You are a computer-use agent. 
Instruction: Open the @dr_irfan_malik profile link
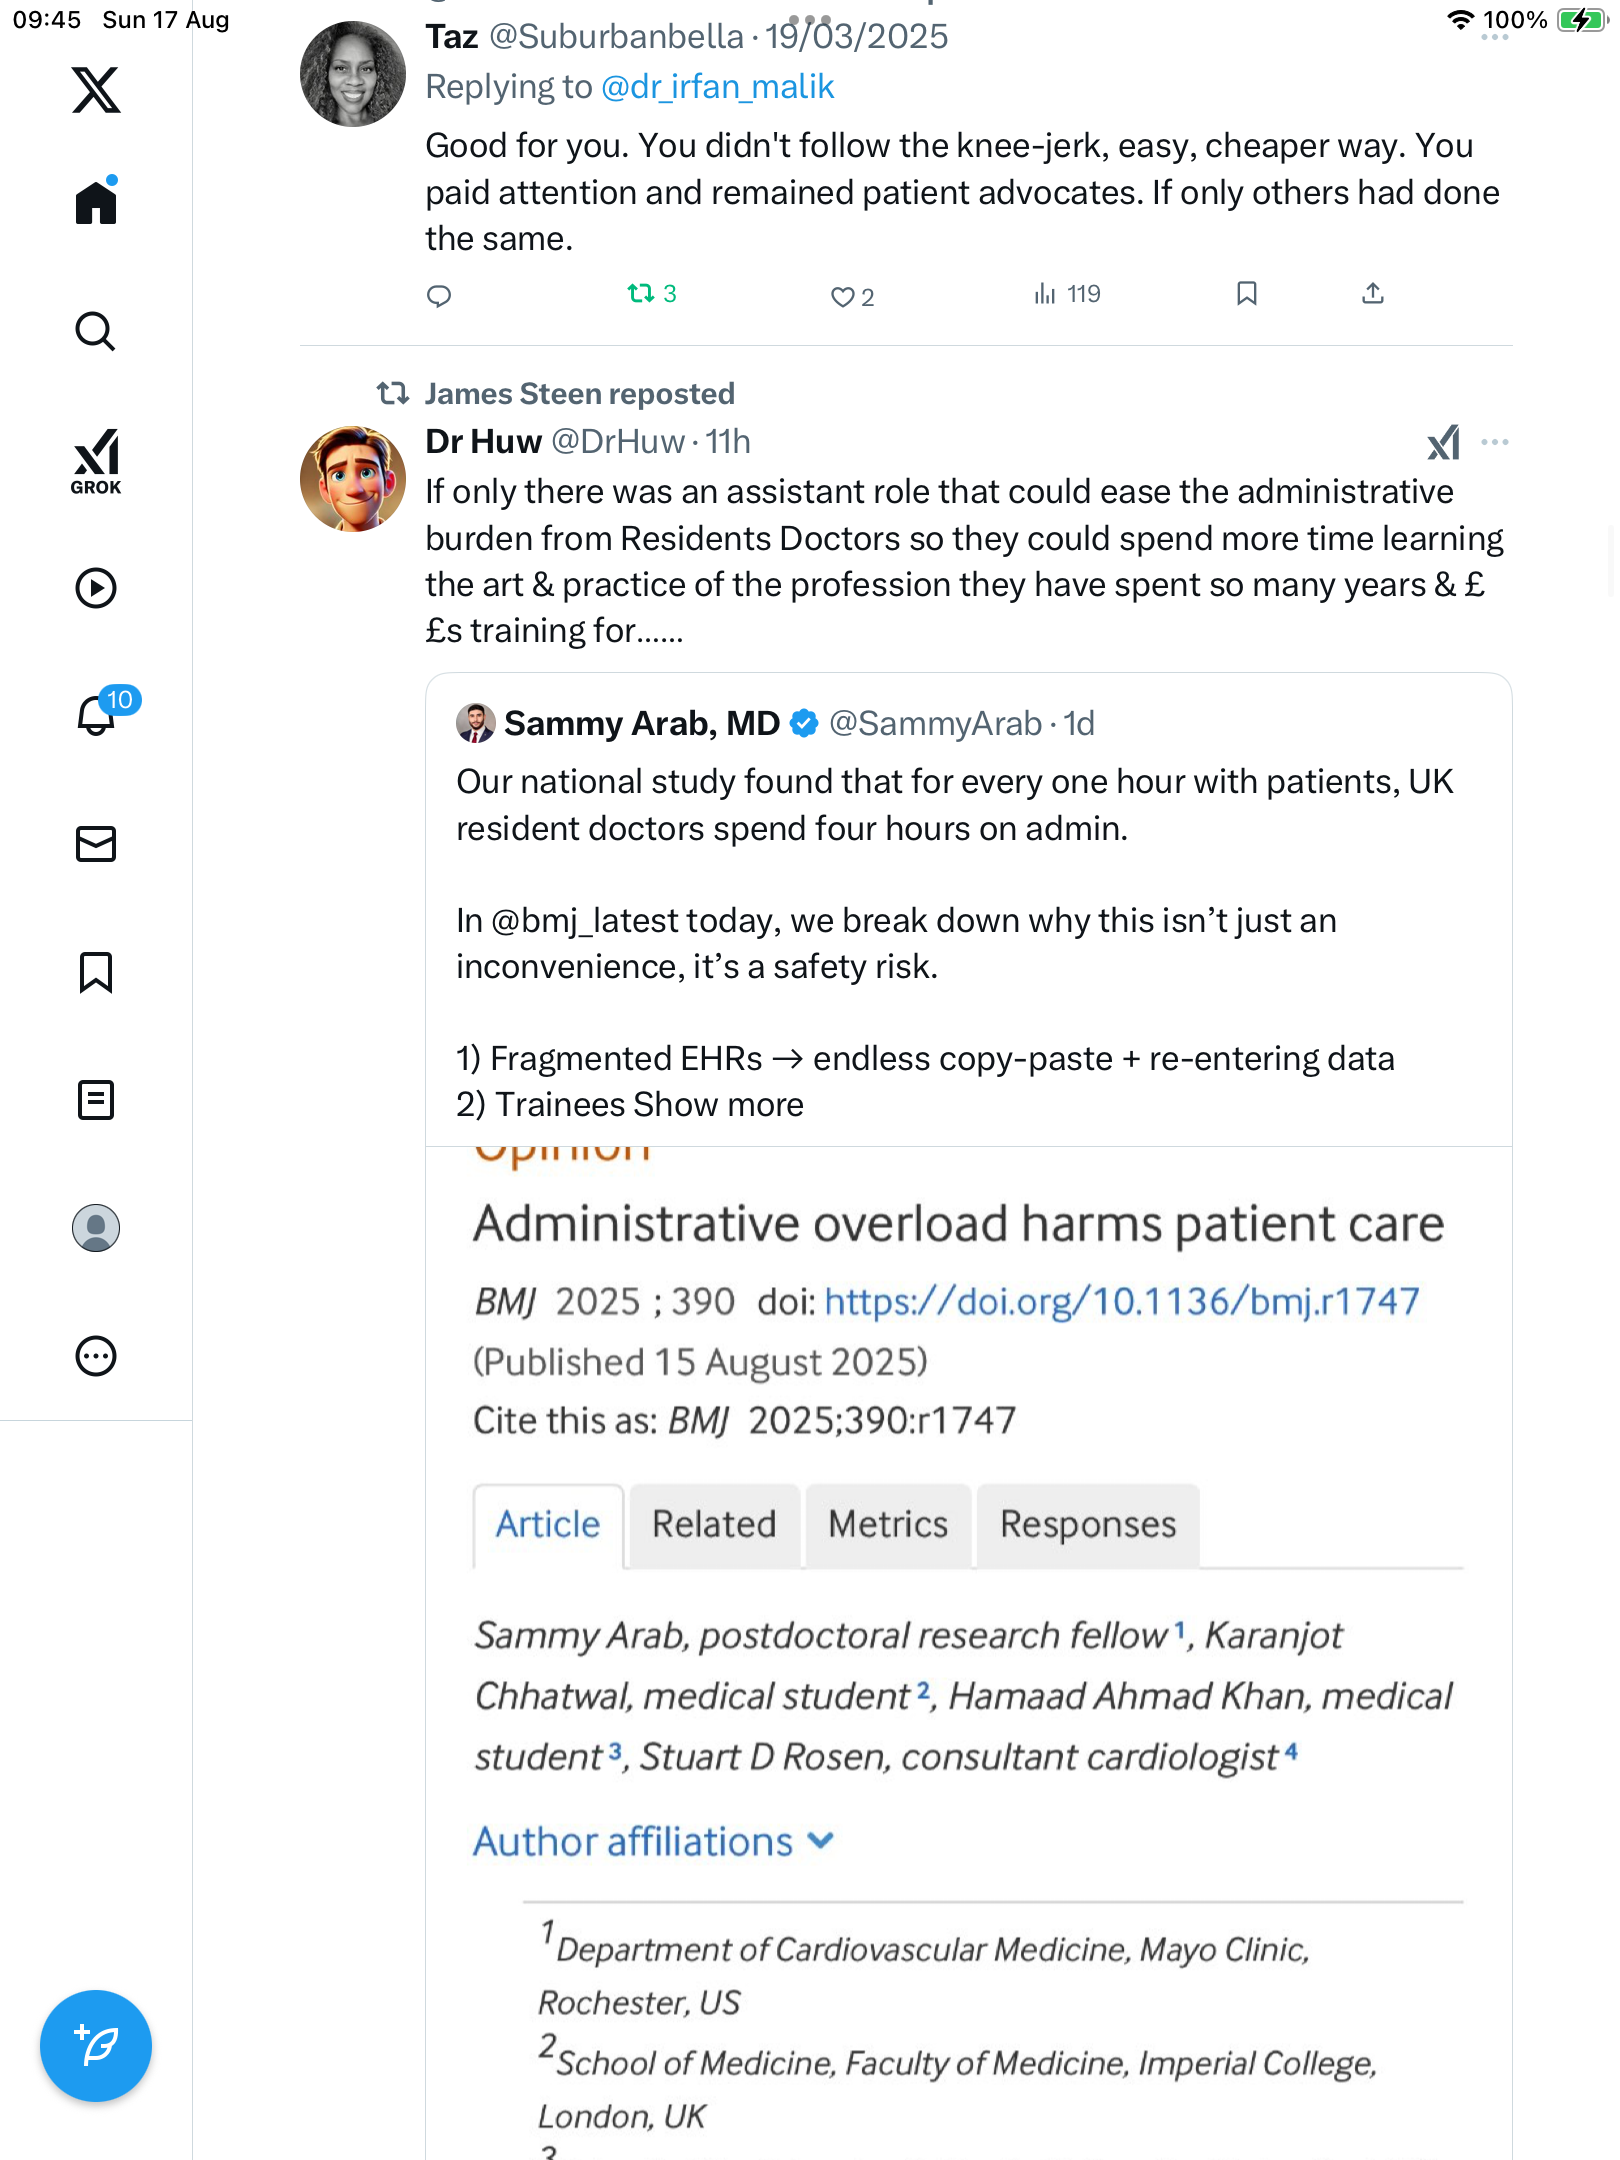click(717, 87)
